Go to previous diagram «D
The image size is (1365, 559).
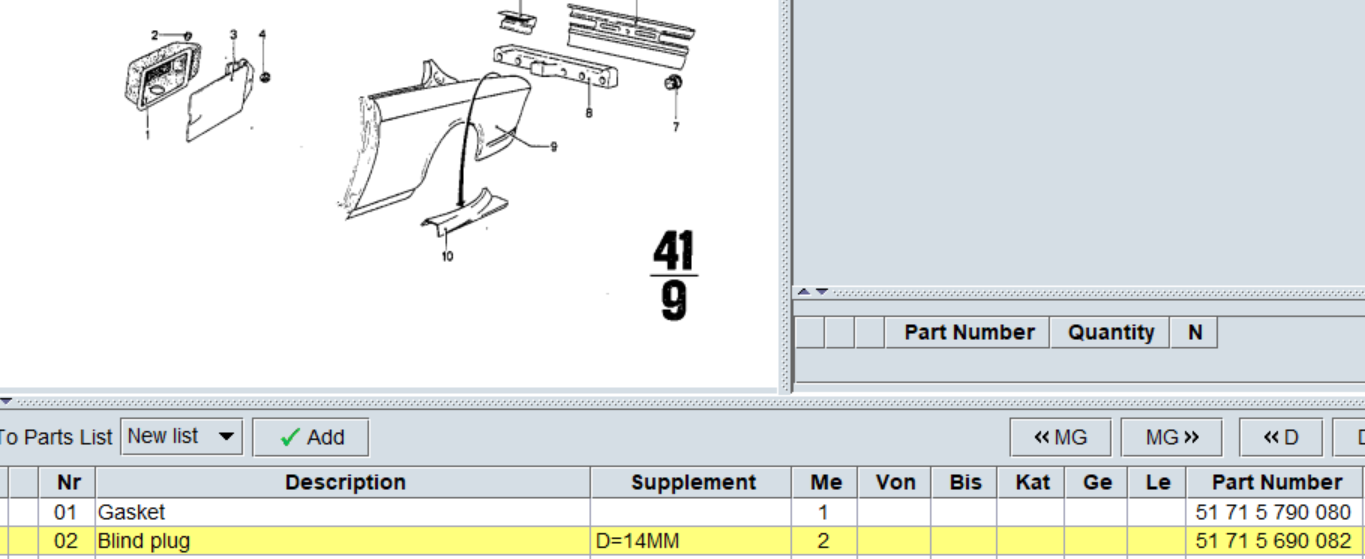point(1281,437)
